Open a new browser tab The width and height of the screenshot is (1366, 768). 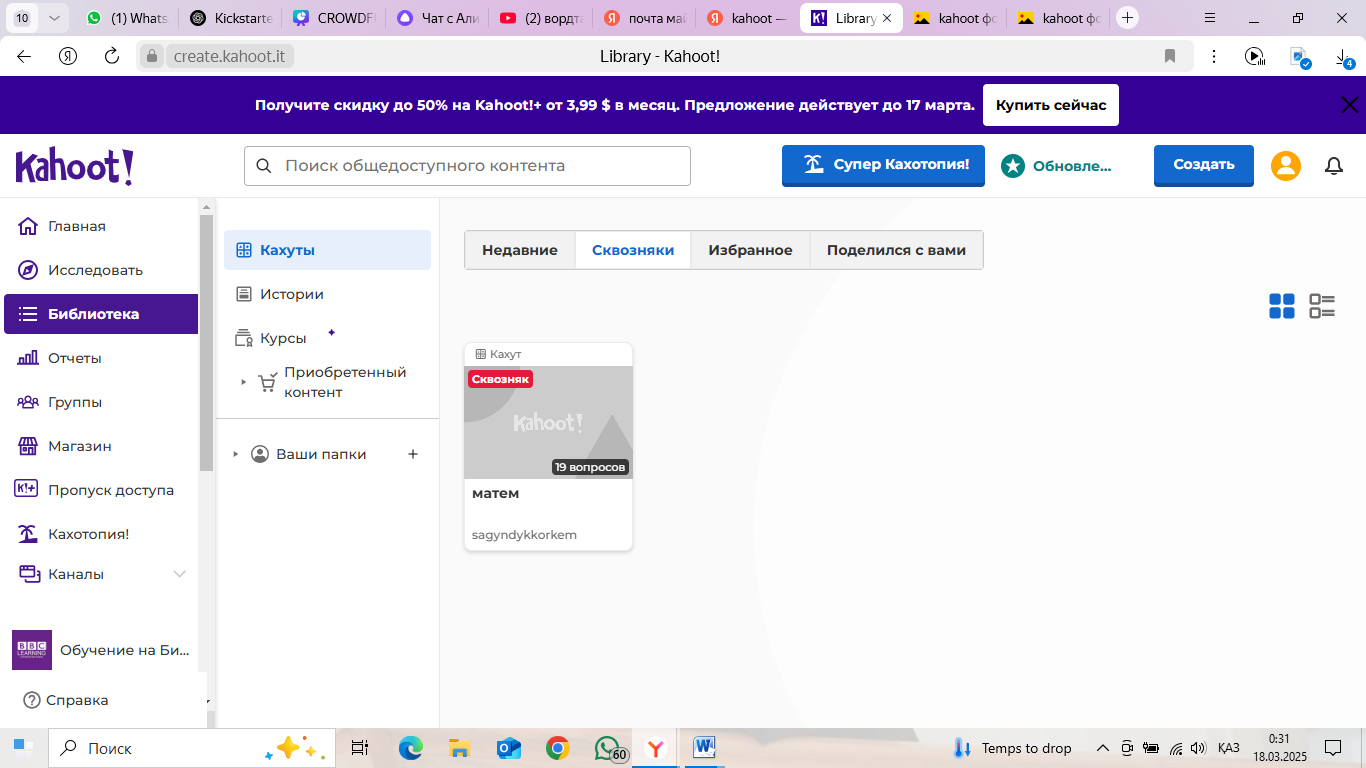[x=1128, y=18]
